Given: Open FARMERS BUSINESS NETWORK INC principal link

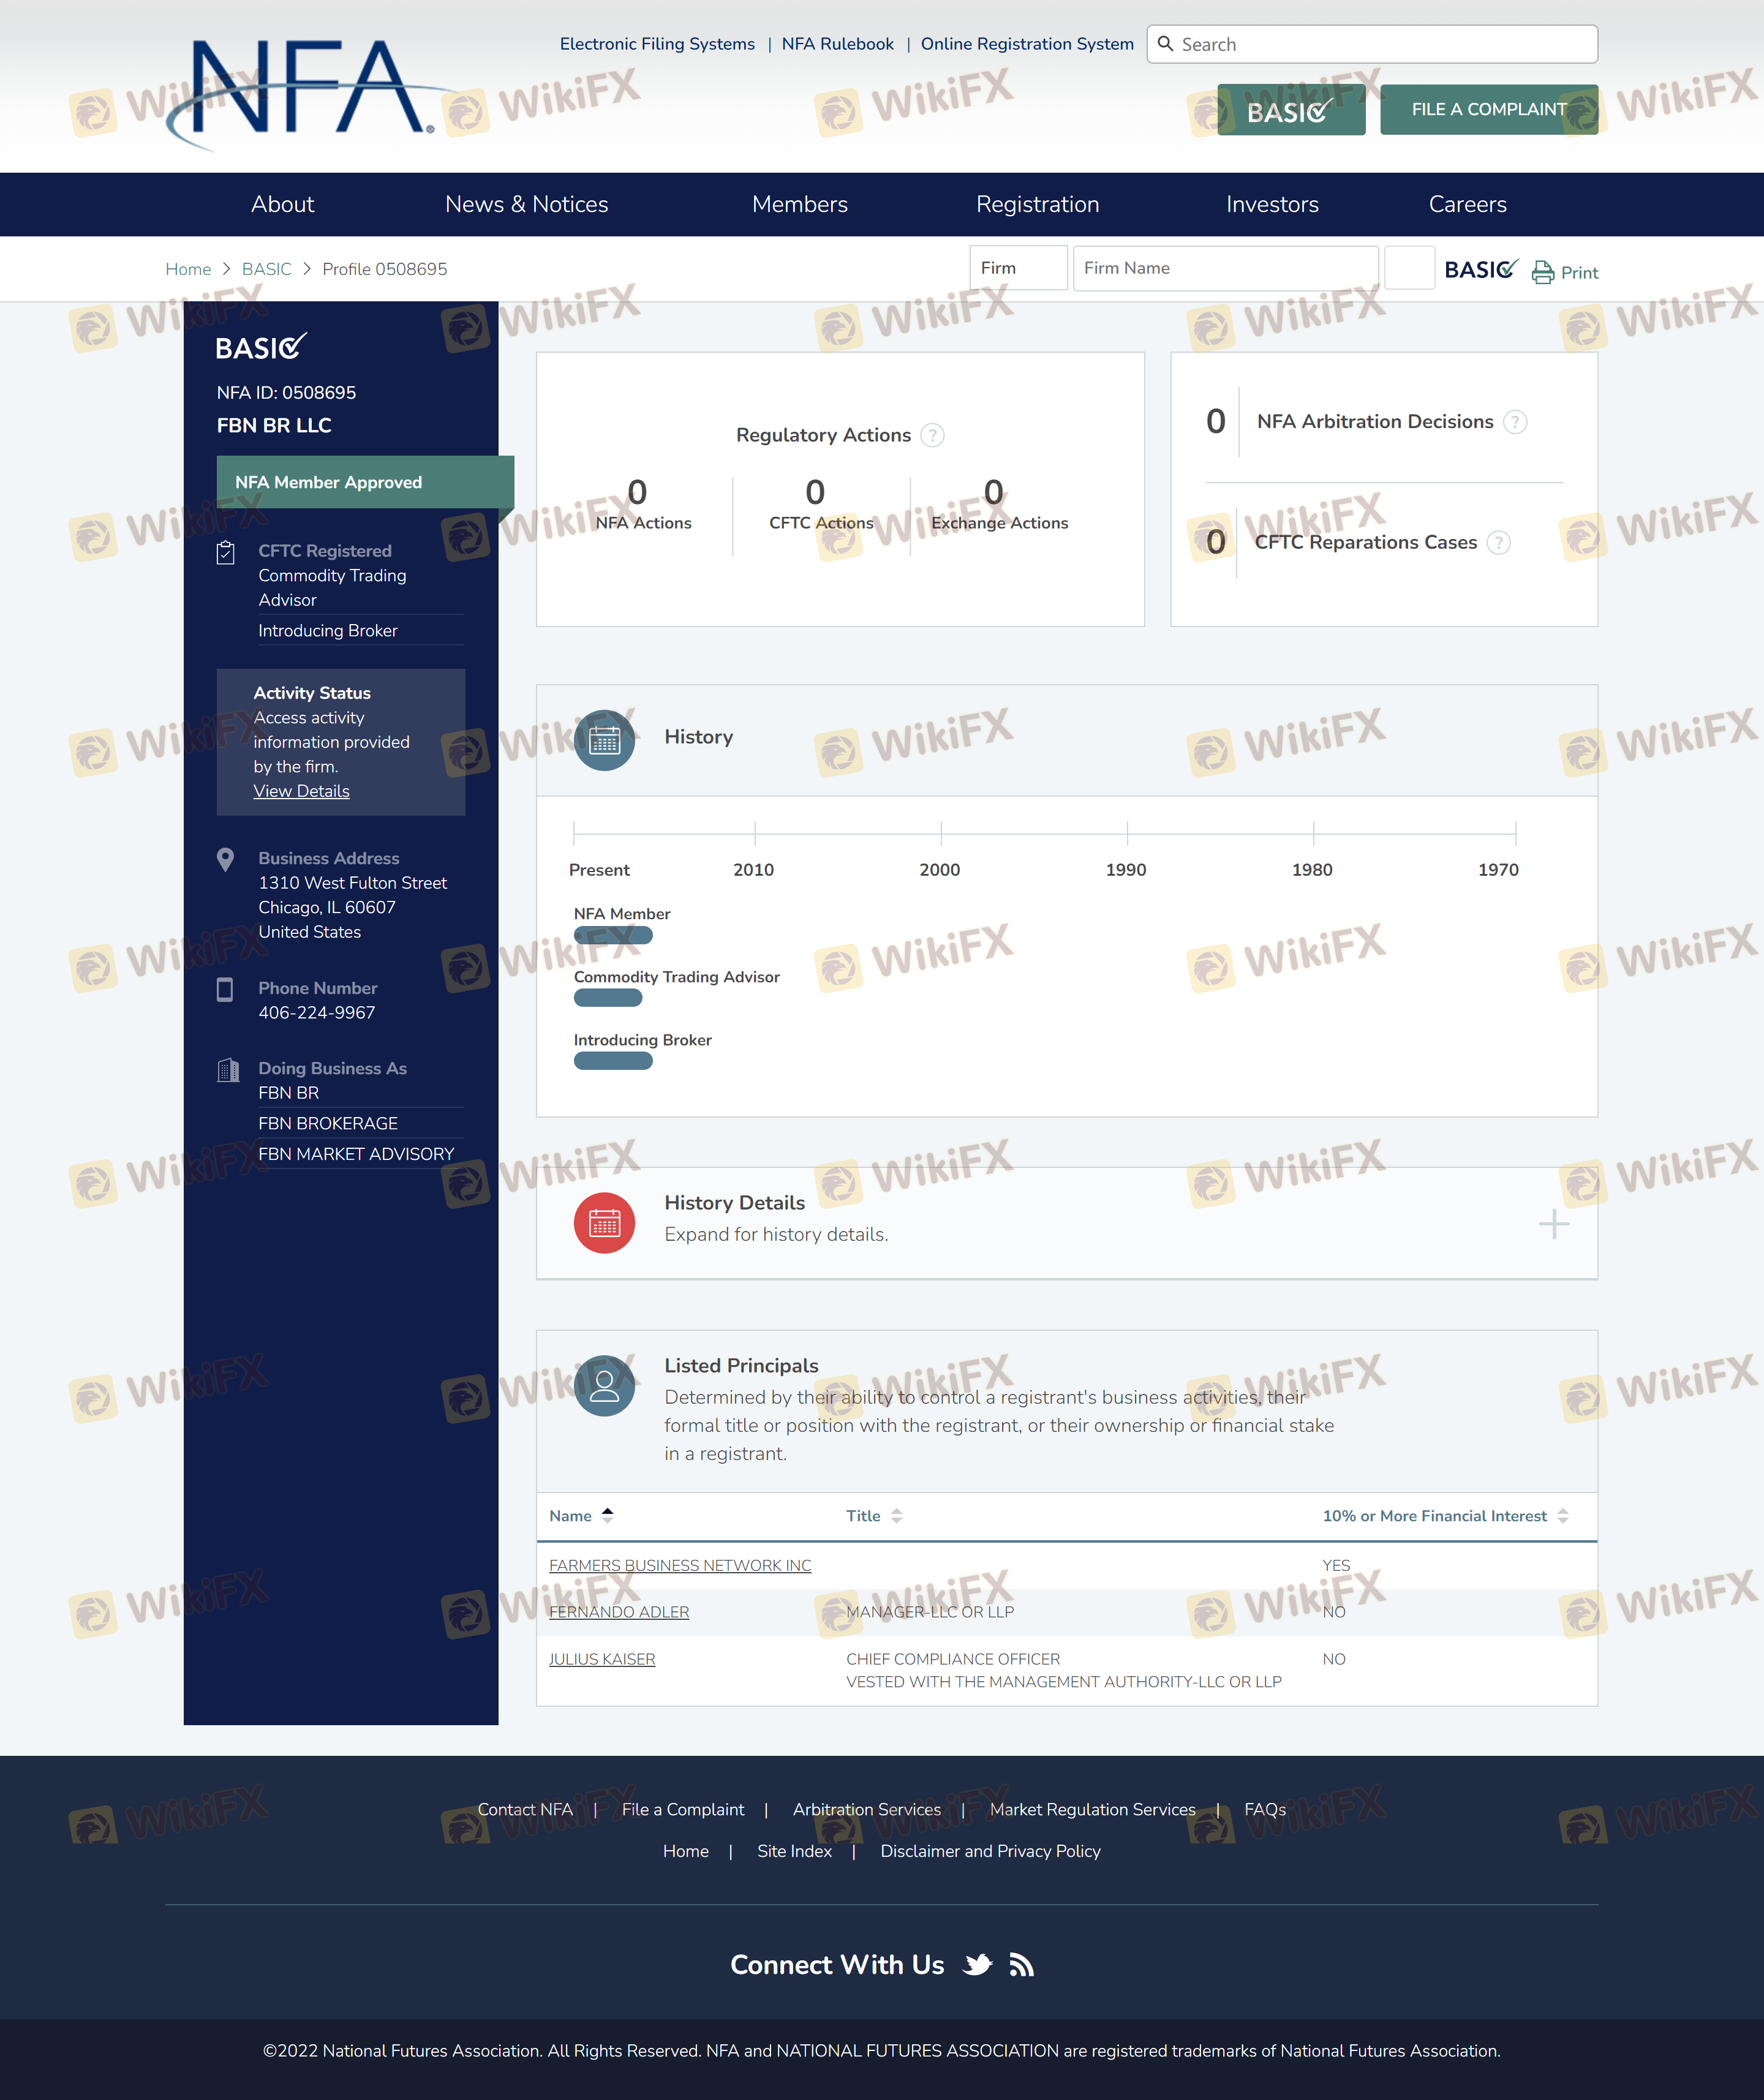Looking at the screenshot, I should pos(680,1565).
